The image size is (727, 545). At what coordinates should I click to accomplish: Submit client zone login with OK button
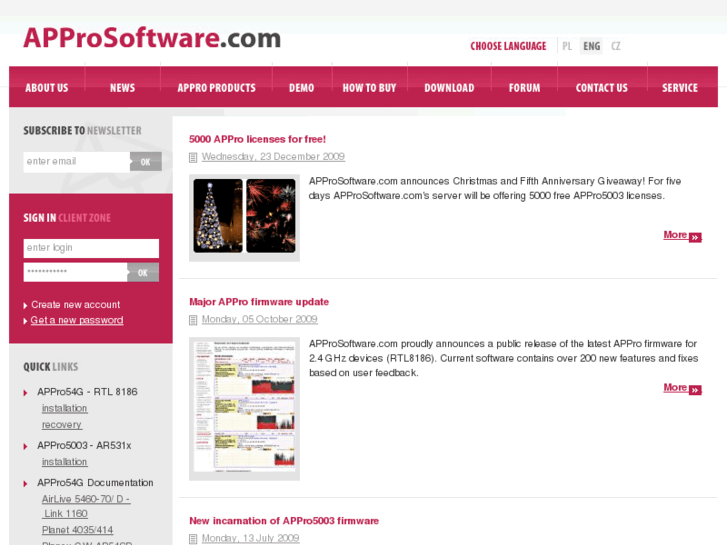[x=143, y=272]
